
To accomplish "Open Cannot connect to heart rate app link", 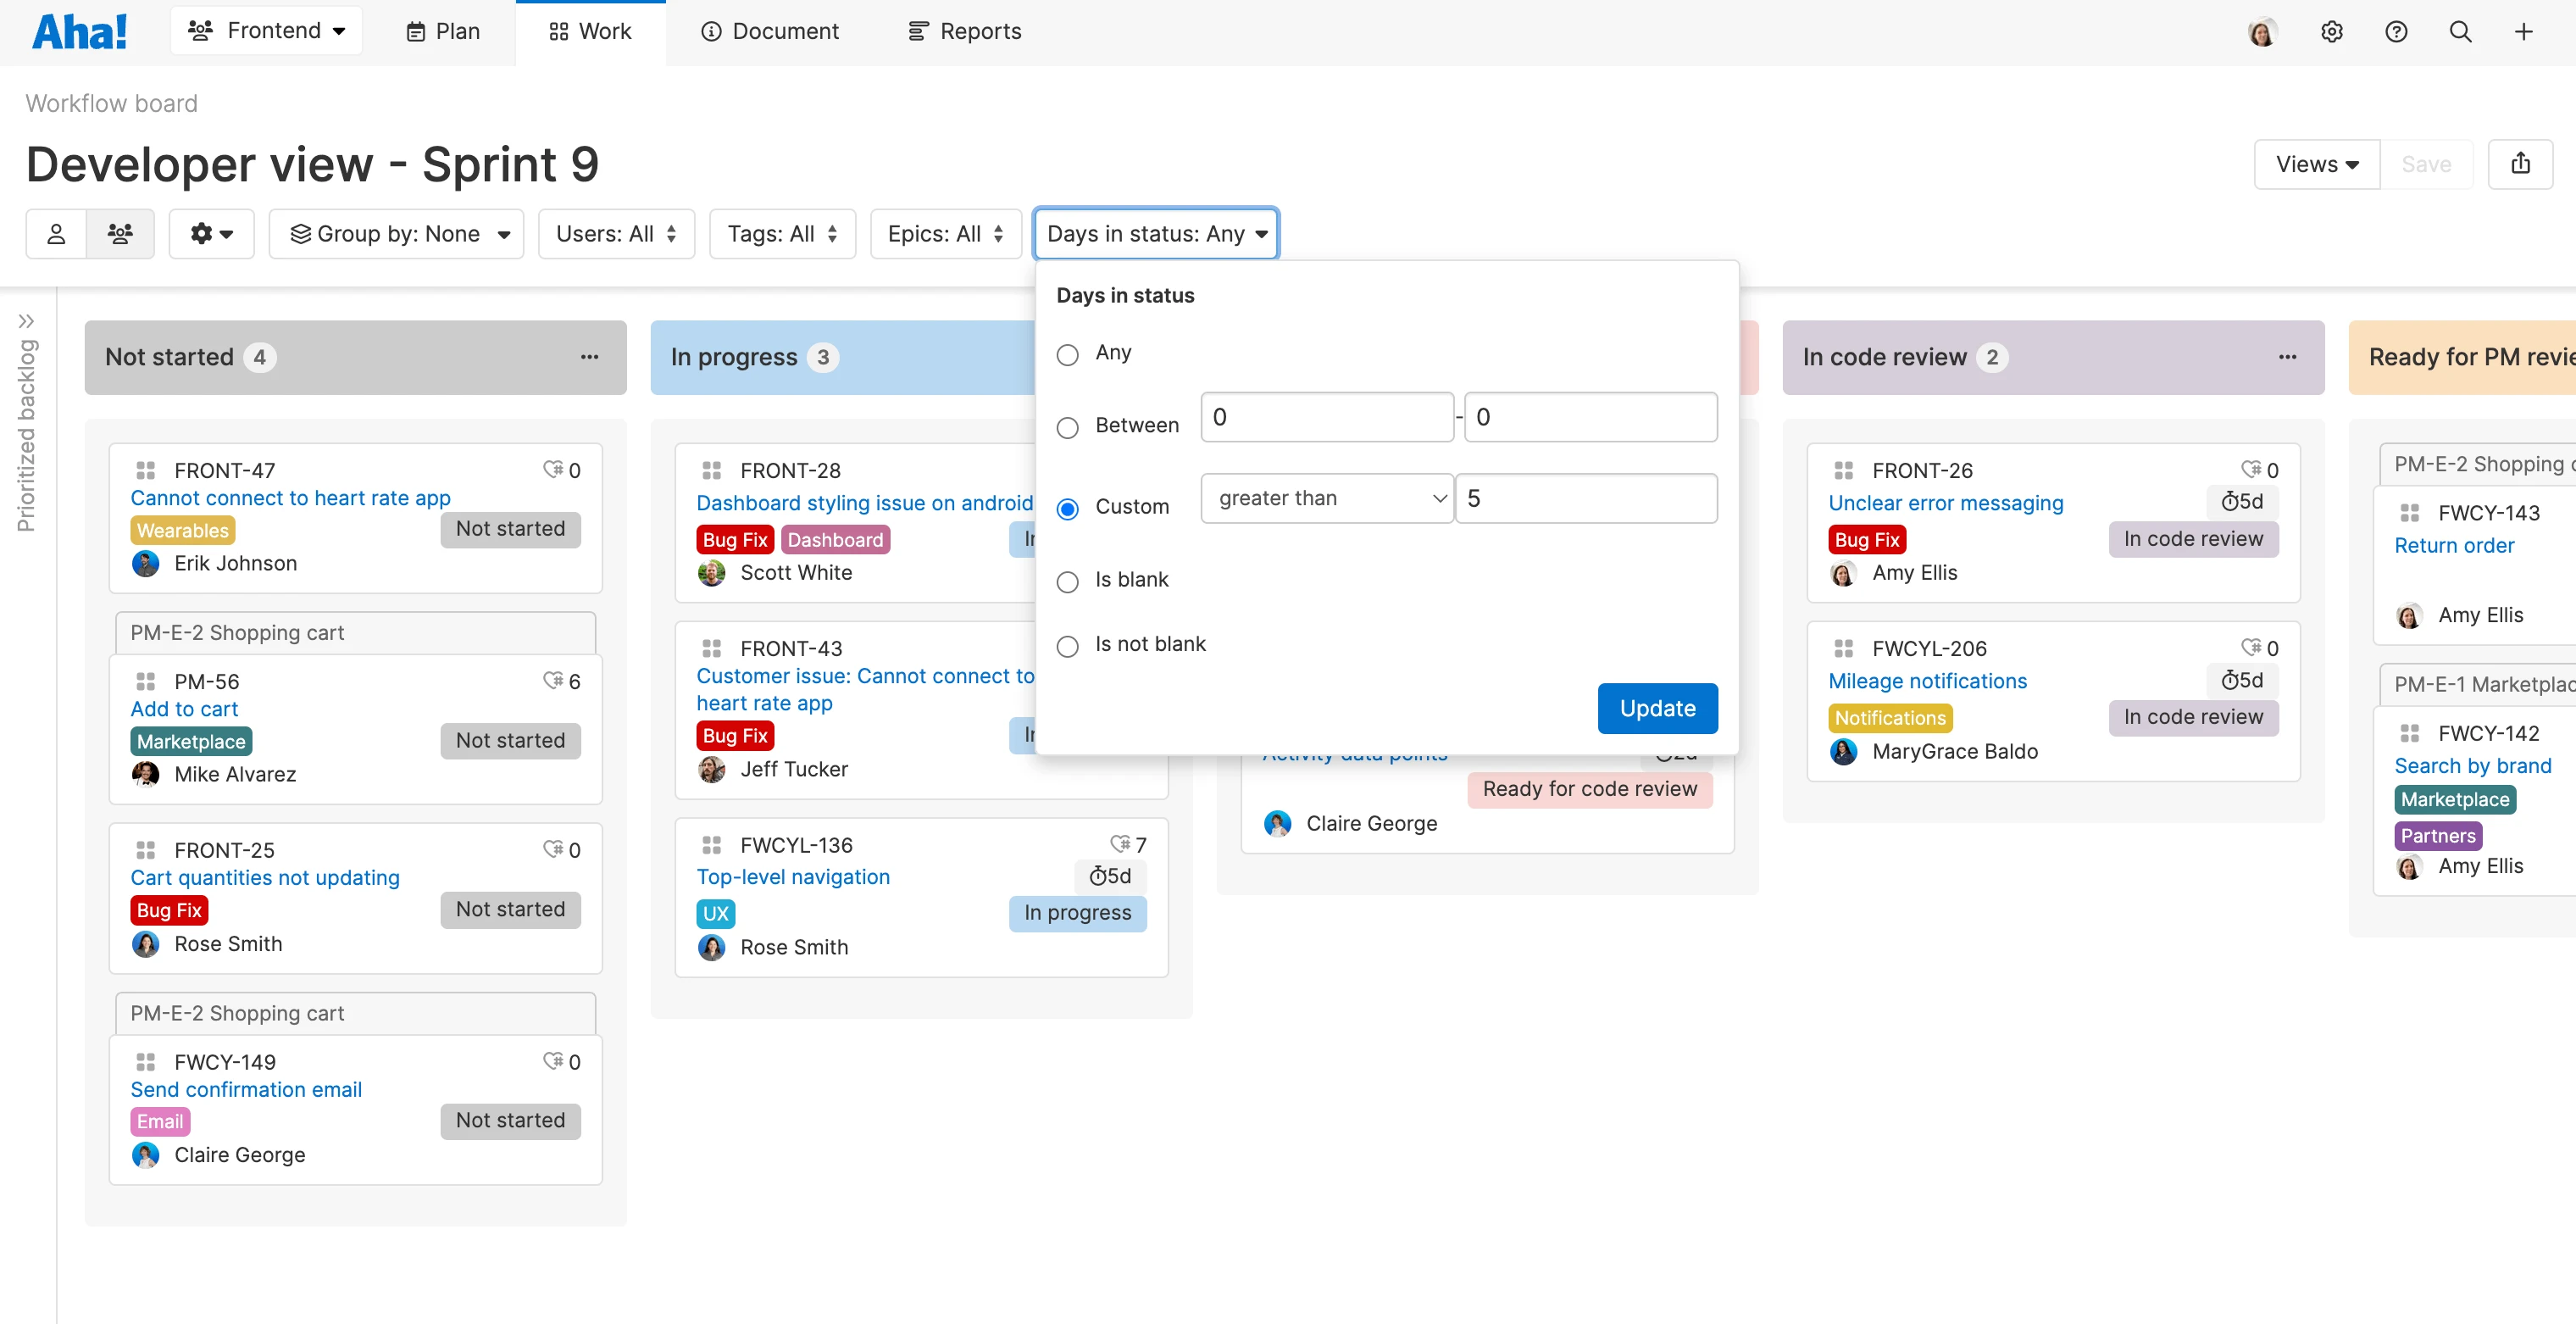I will 290,498.
